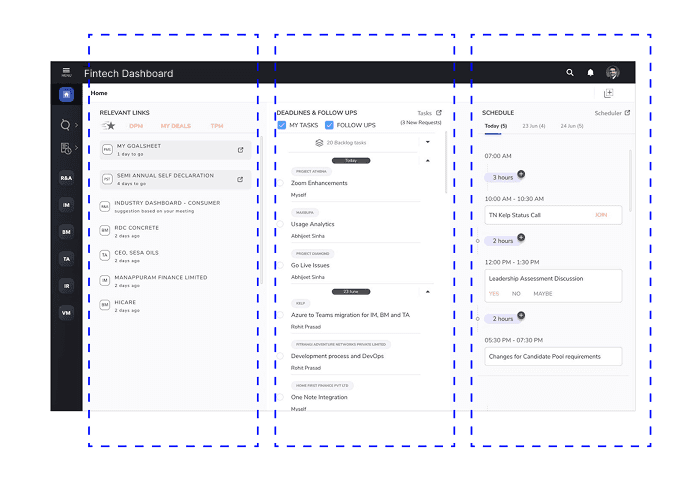Click the search magnifier icon
691x479 pixels.
(570, 72)
